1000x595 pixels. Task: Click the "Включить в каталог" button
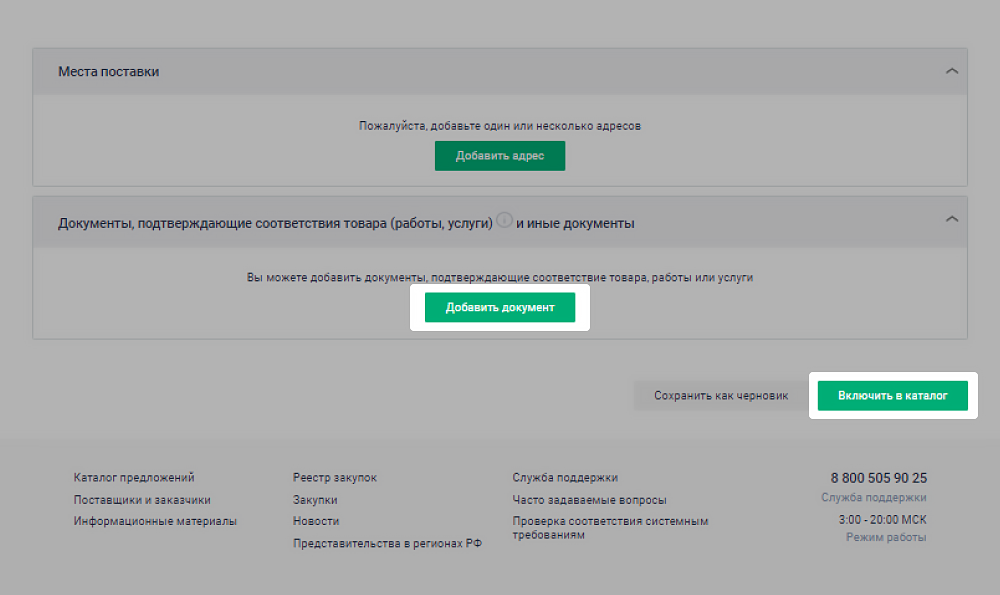[892, 396]
